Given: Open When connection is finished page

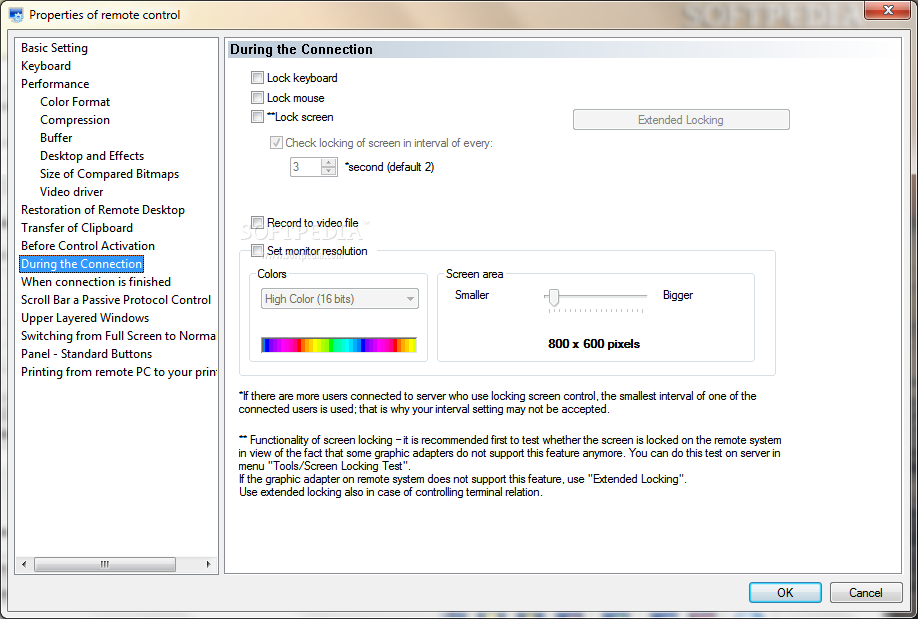Looking at the screenshot, I should [96, 282].
